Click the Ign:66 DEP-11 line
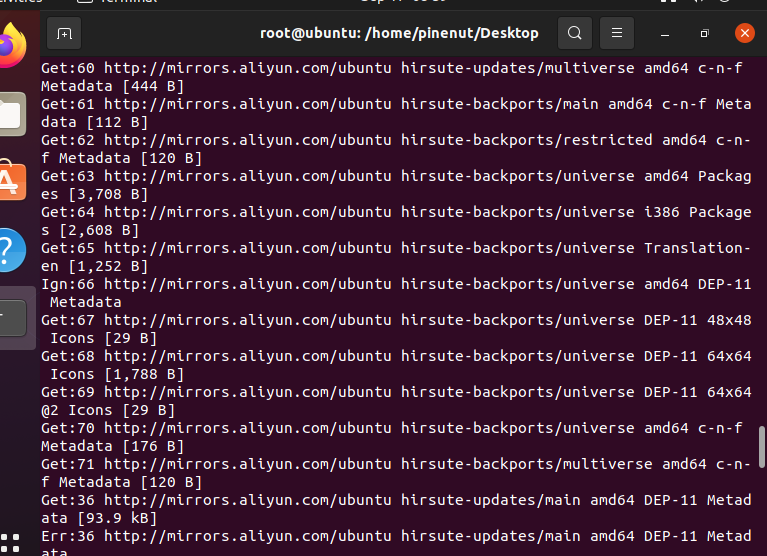The width and height of the screenshot is (767, 556). [396, 284]
